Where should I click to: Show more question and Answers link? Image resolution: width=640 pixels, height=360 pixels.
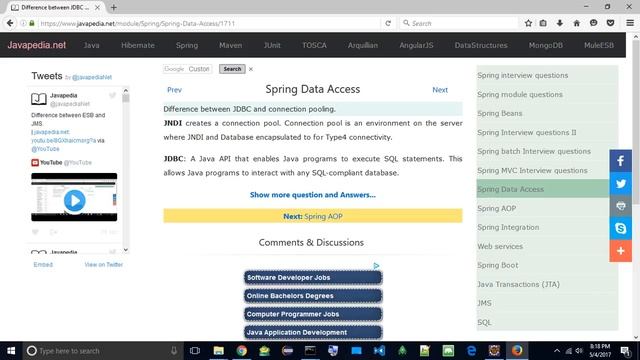(x=313, y=195)
